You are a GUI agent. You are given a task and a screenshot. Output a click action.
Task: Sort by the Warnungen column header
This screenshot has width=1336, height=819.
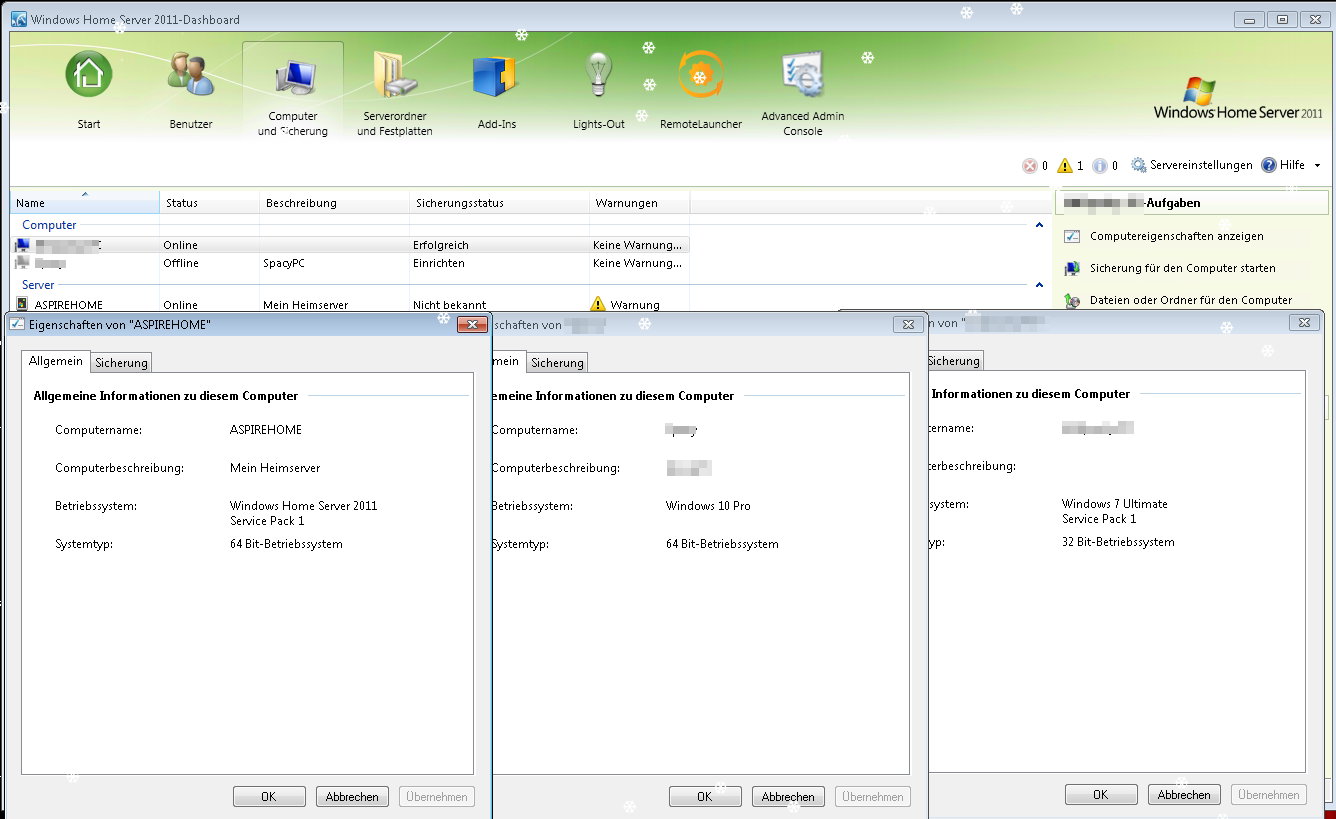click(x=640, y=203)
